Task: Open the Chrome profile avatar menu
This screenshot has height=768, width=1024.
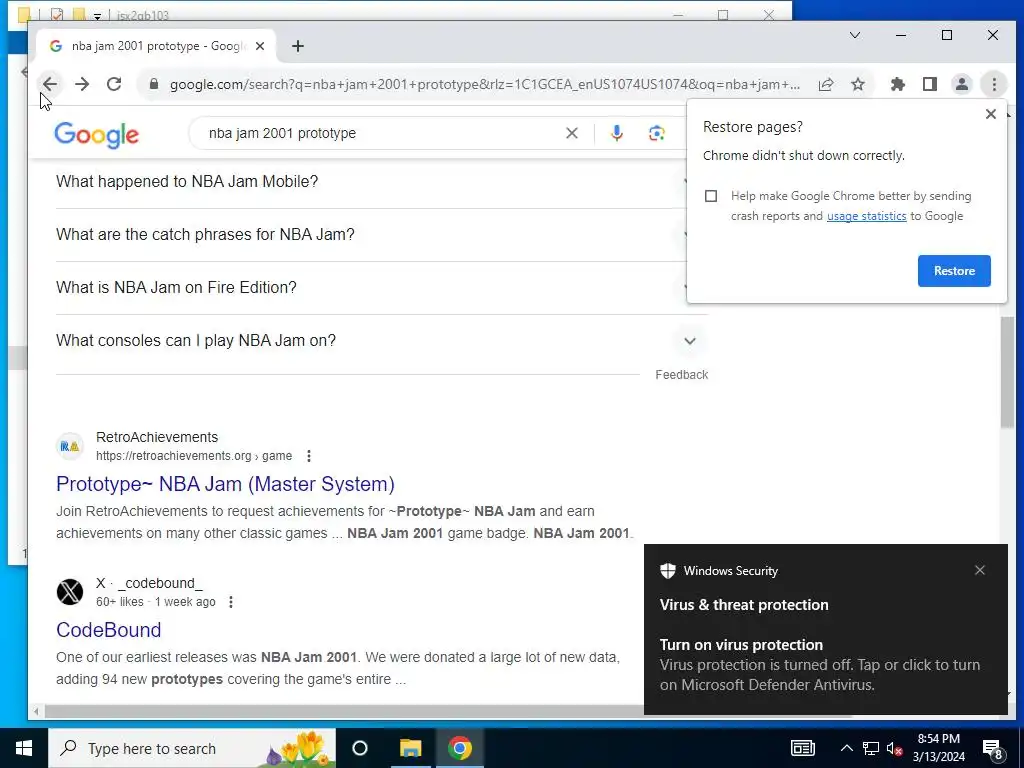Action: click(962, 84)
